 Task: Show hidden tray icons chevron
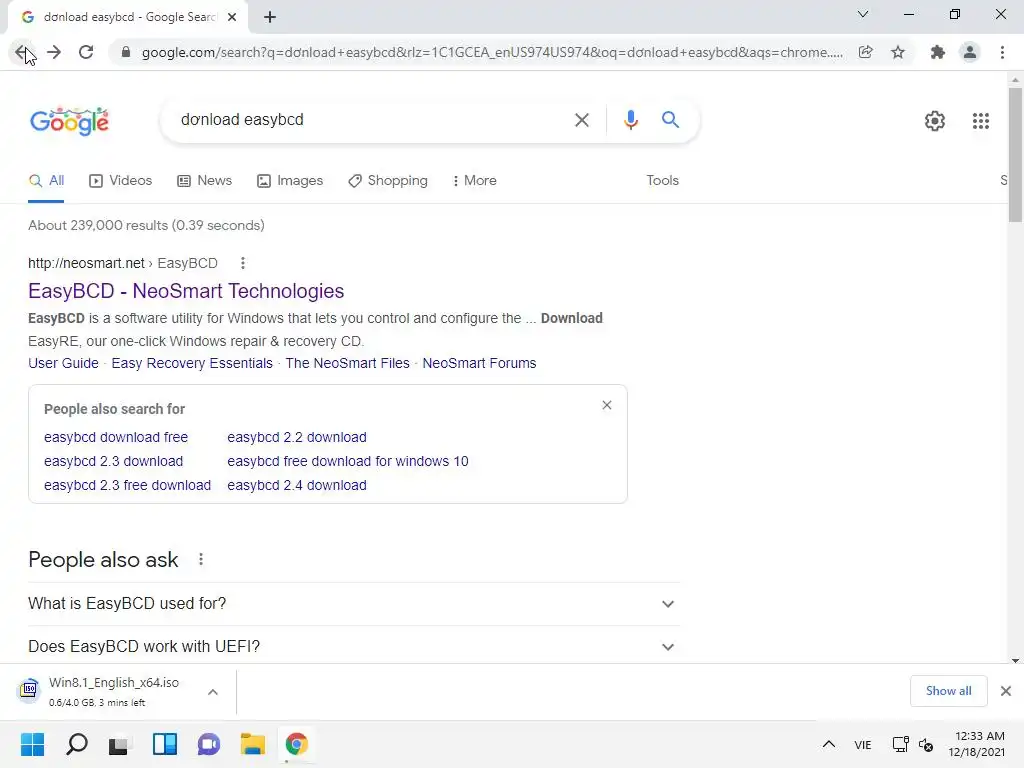829,744
